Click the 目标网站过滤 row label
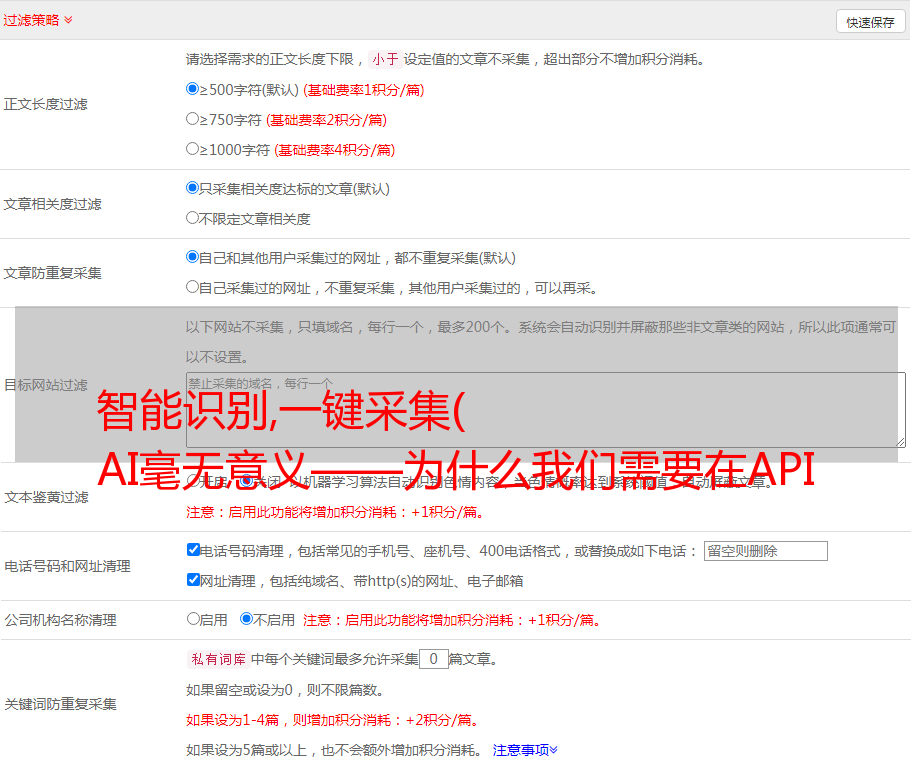Image resolution: width=912 pixels, height=768 pixels. 45,385
